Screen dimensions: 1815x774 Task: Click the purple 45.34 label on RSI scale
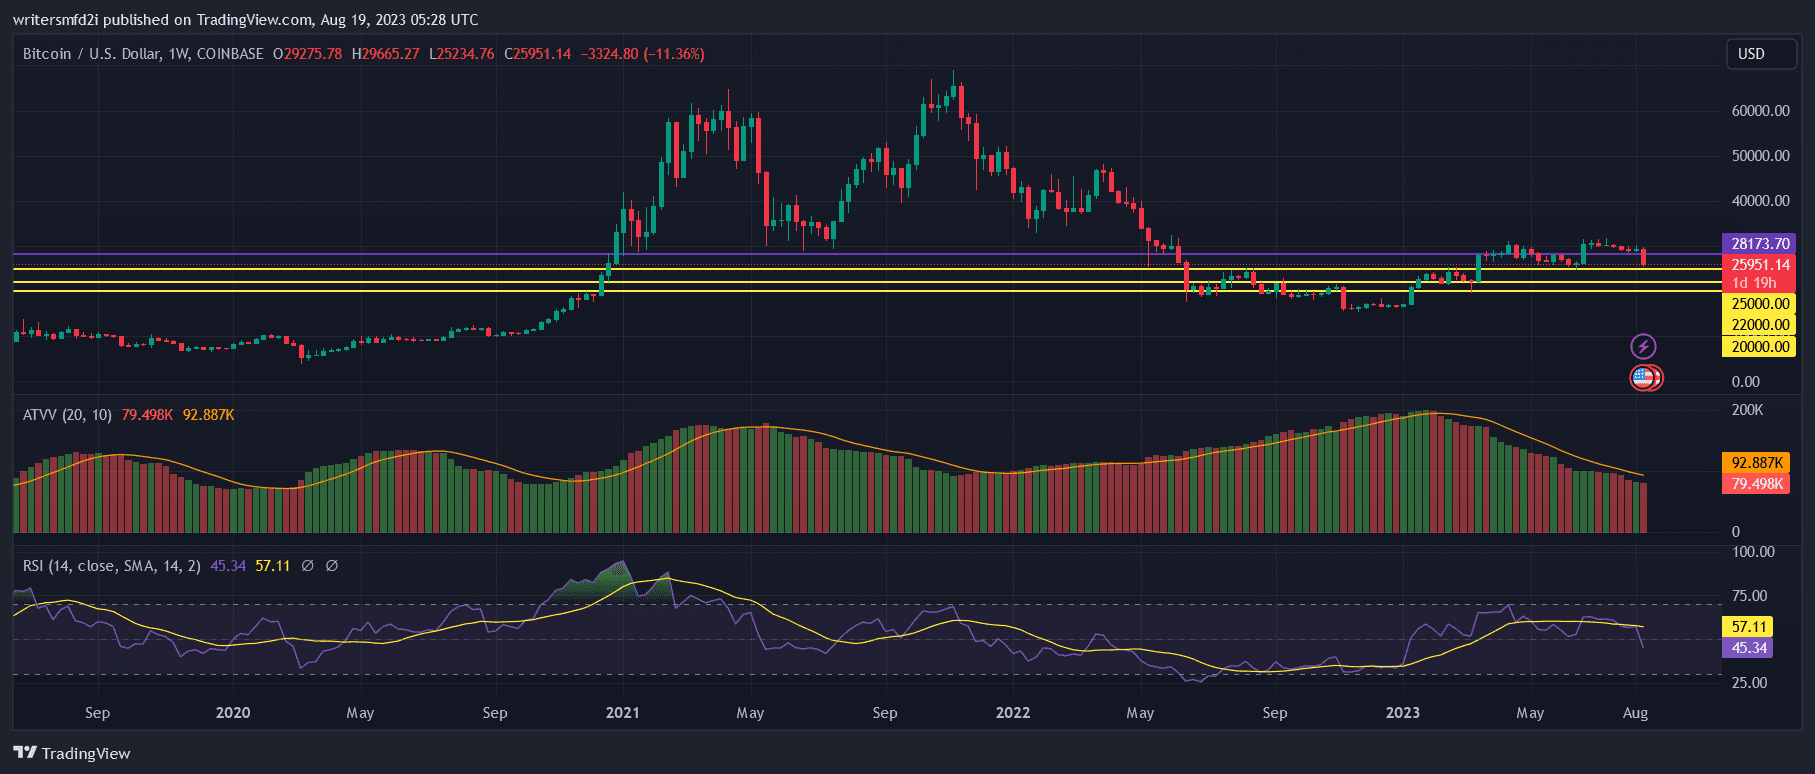(x=1748, y=648)
